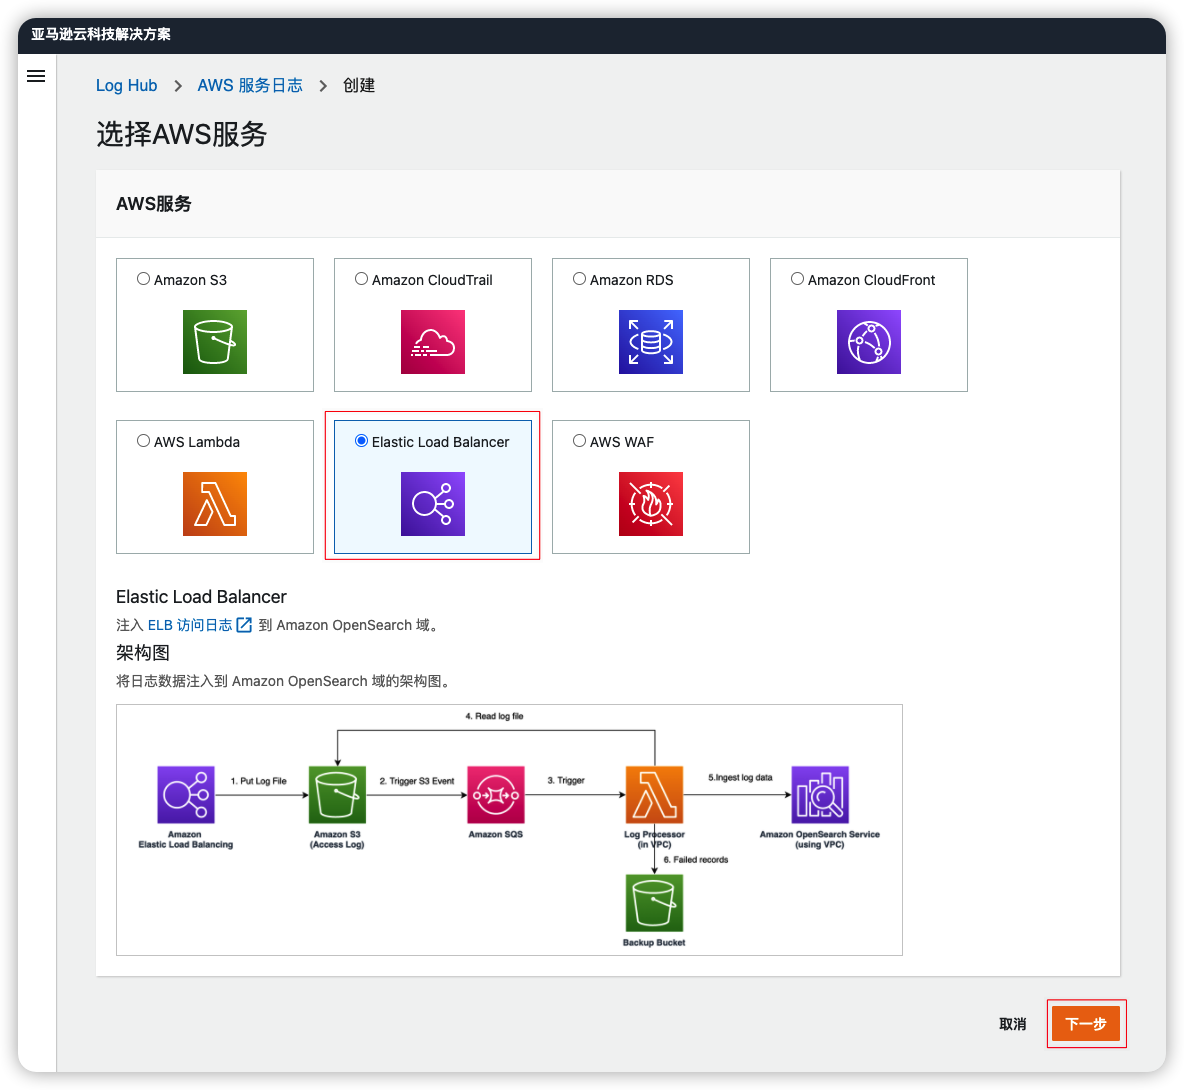Click the Amazon S3 (Access Log) diagram icon
1184x1090 pixels.
[x=338, y=795]
